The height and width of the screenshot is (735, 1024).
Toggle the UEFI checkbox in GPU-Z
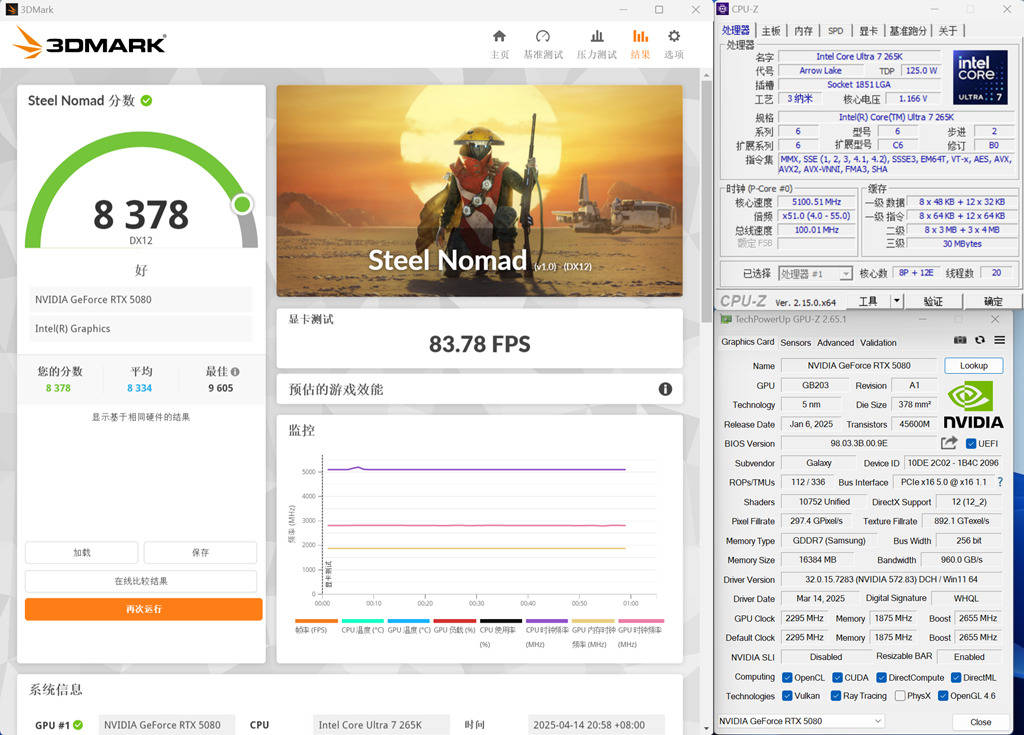pyautogui.click(x=971, y=444)
